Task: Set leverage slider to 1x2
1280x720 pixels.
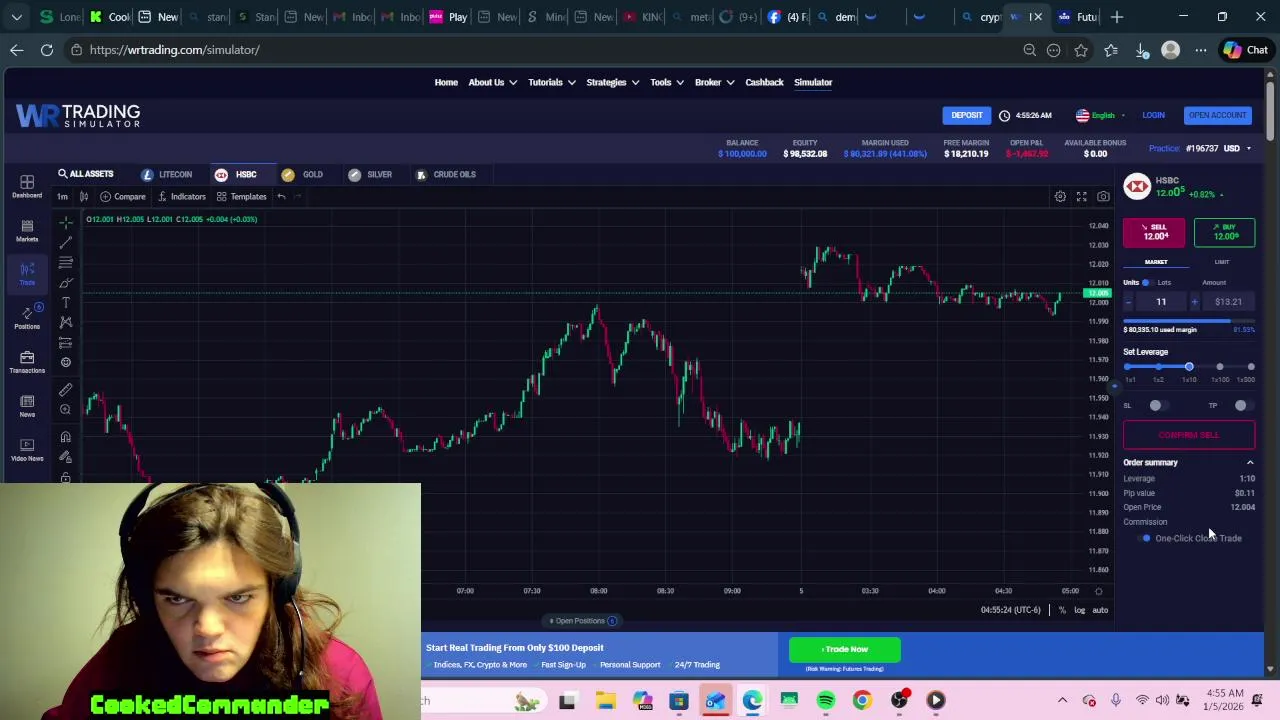Action: pyautogui.click(x=1158, y=367)
